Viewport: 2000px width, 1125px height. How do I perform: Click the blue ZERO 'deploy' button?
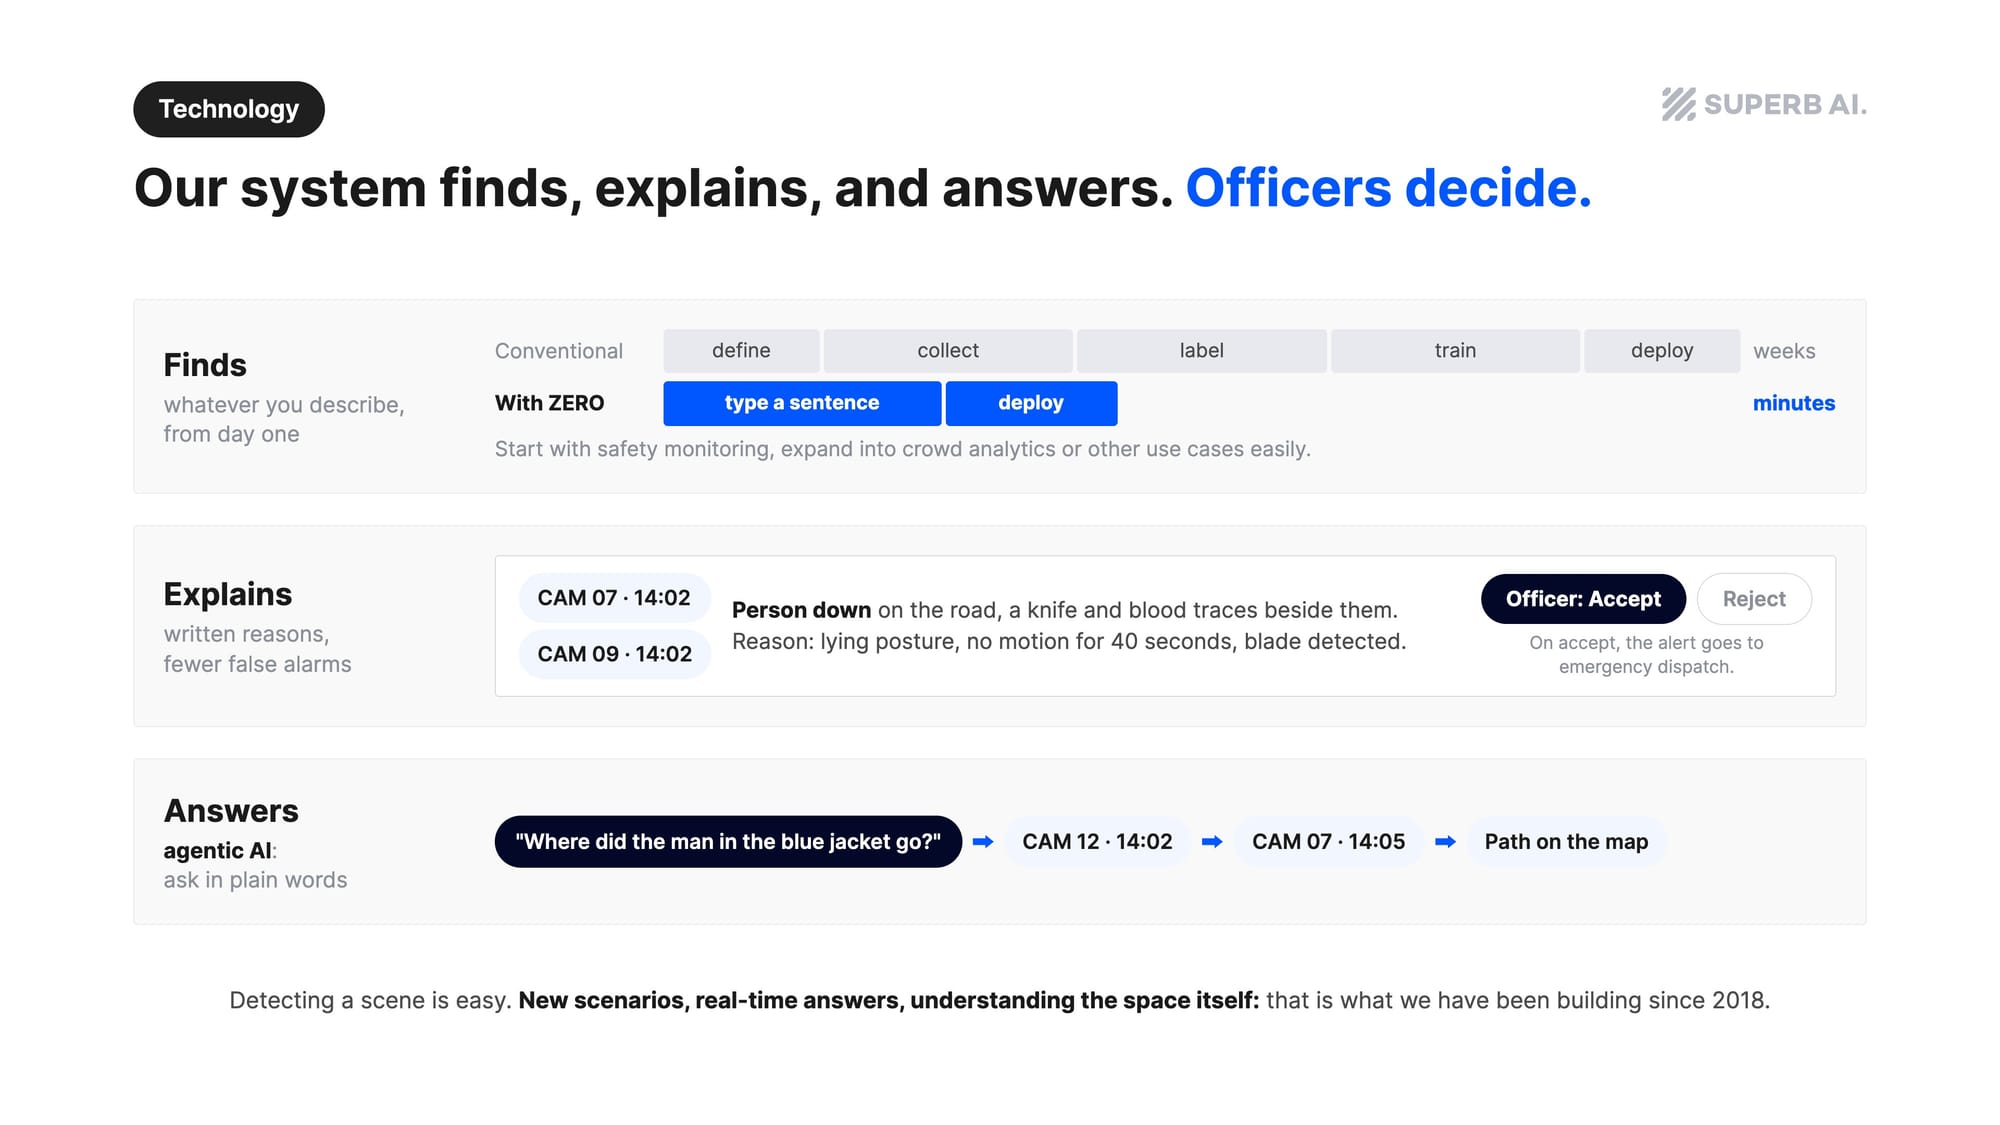click(x=1031, y=403)
